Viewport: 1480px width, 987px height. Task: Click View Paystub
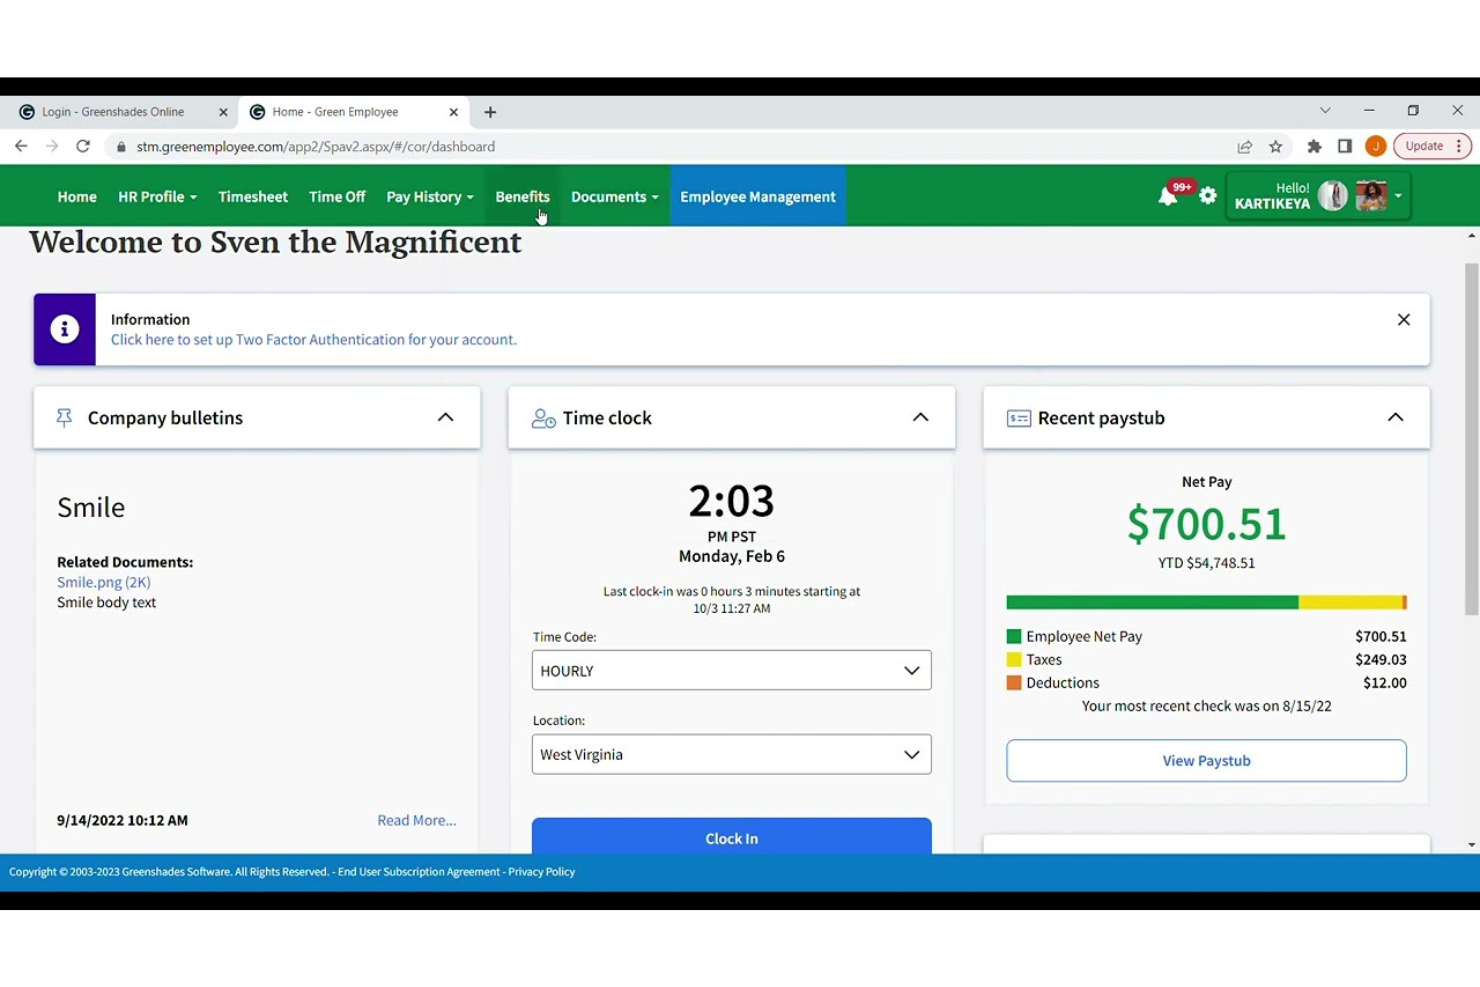(1206, 760)
